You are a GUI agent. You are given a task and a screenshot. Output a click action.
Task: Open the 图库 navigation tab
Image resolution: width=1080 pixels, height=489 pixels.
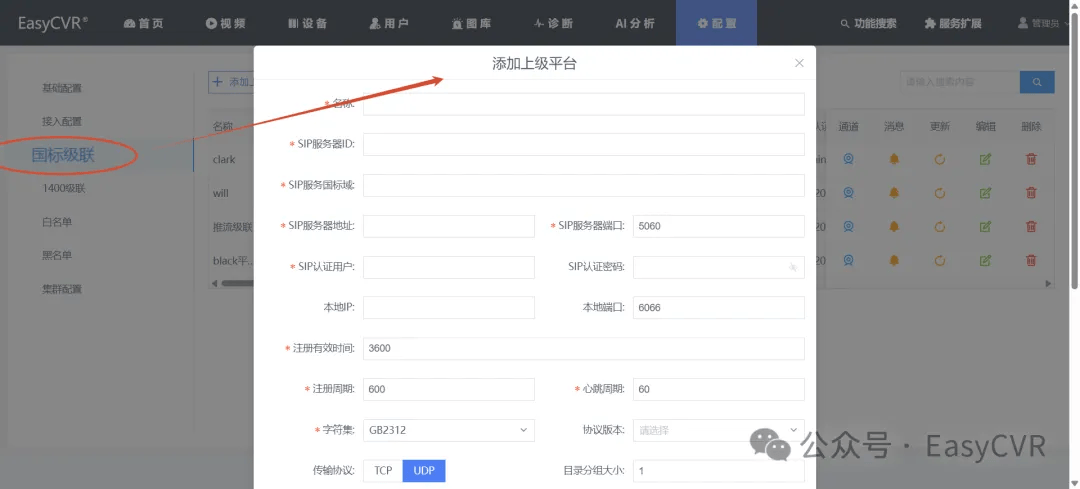(x=471, y=23)
